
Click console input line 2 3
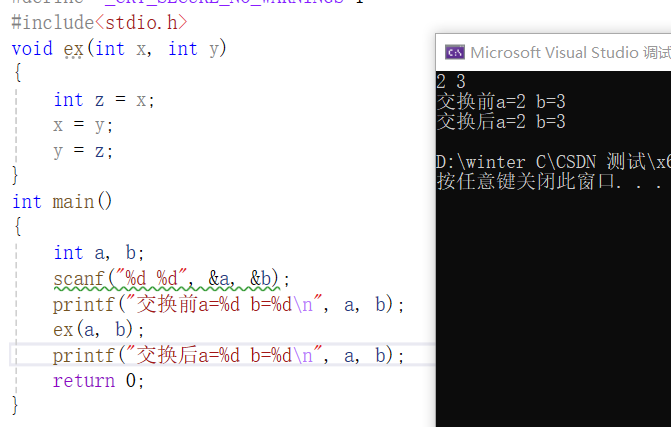451,81
